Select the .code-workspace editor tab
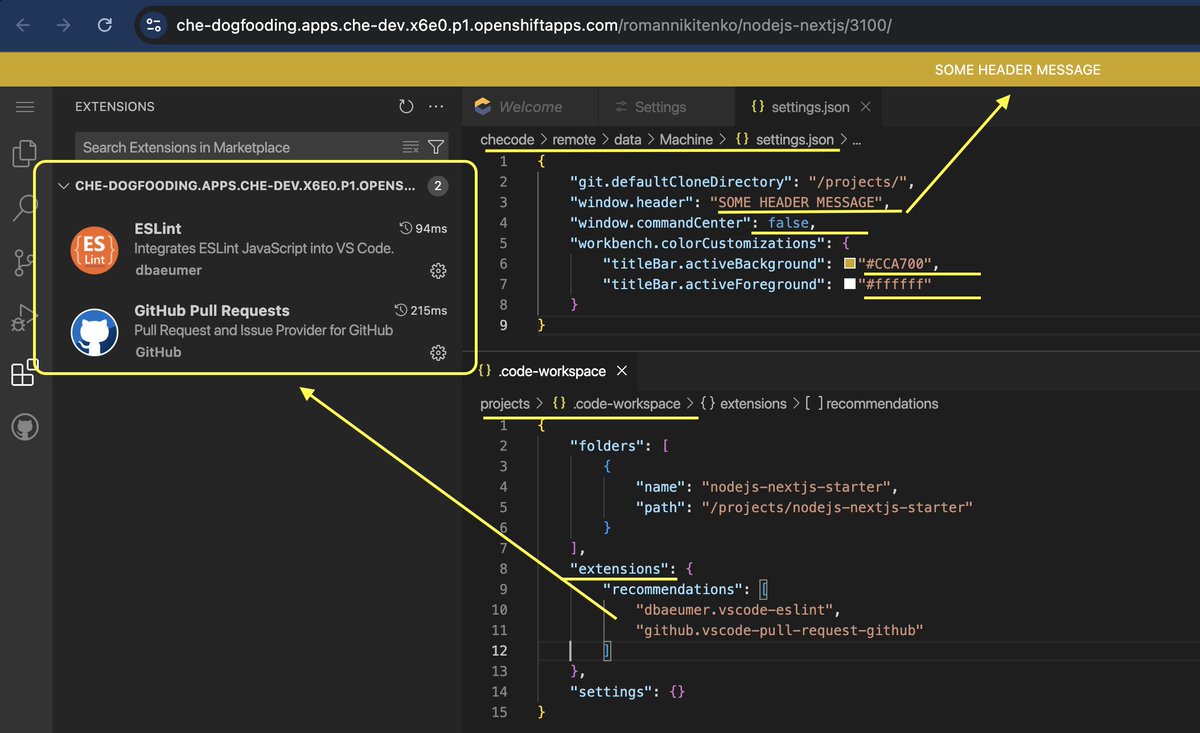1200x733 pixels. (x=554, y=371)
